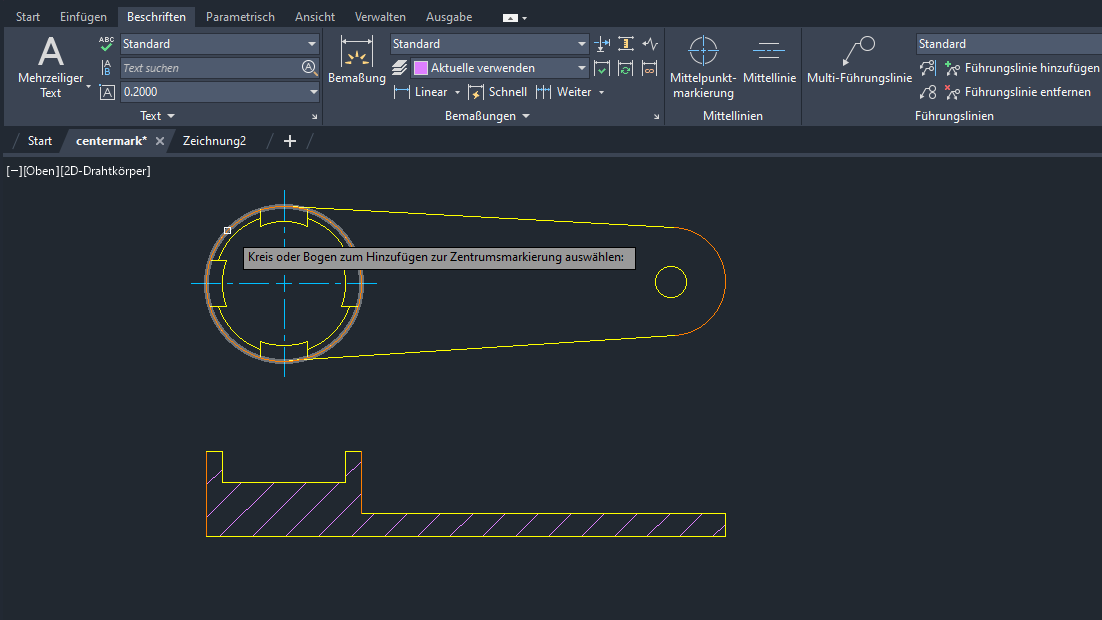Switch to the Parametrisch ribbon tab
This screenshot has height=620, width=1102.
coord(240,17)
